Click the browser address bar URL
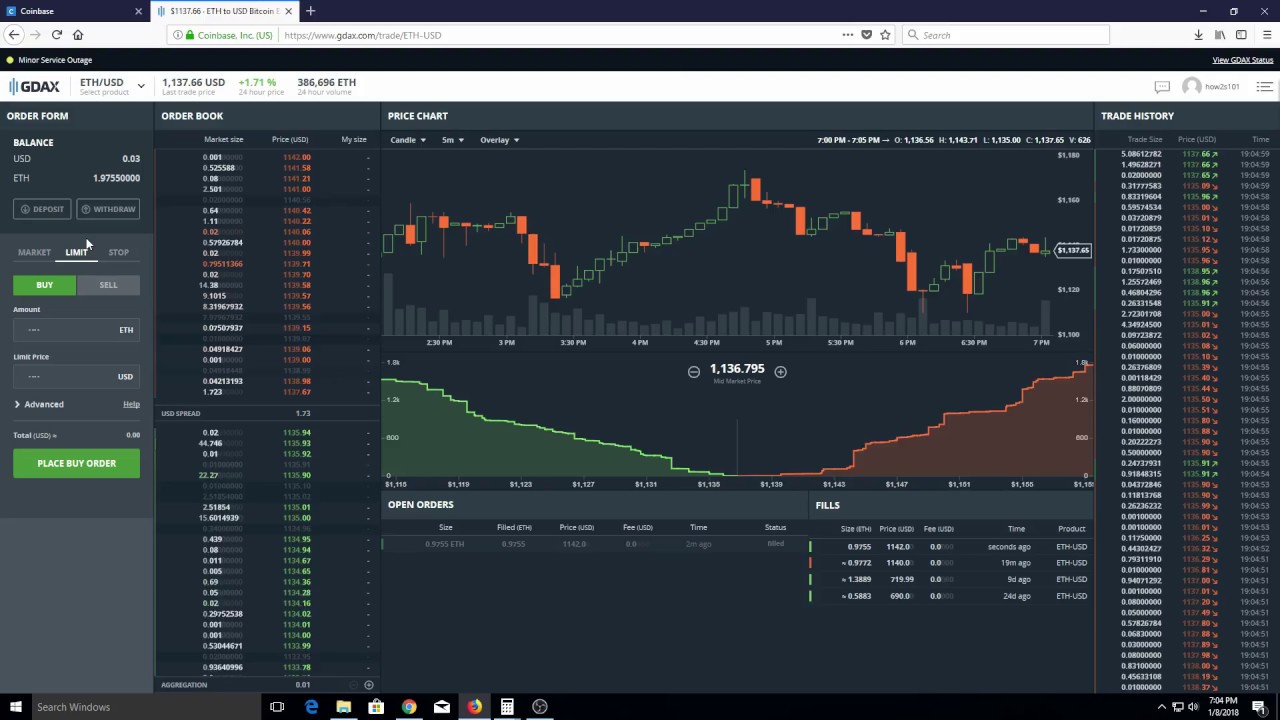This screenshot has width=1280, height=720. 362,35
